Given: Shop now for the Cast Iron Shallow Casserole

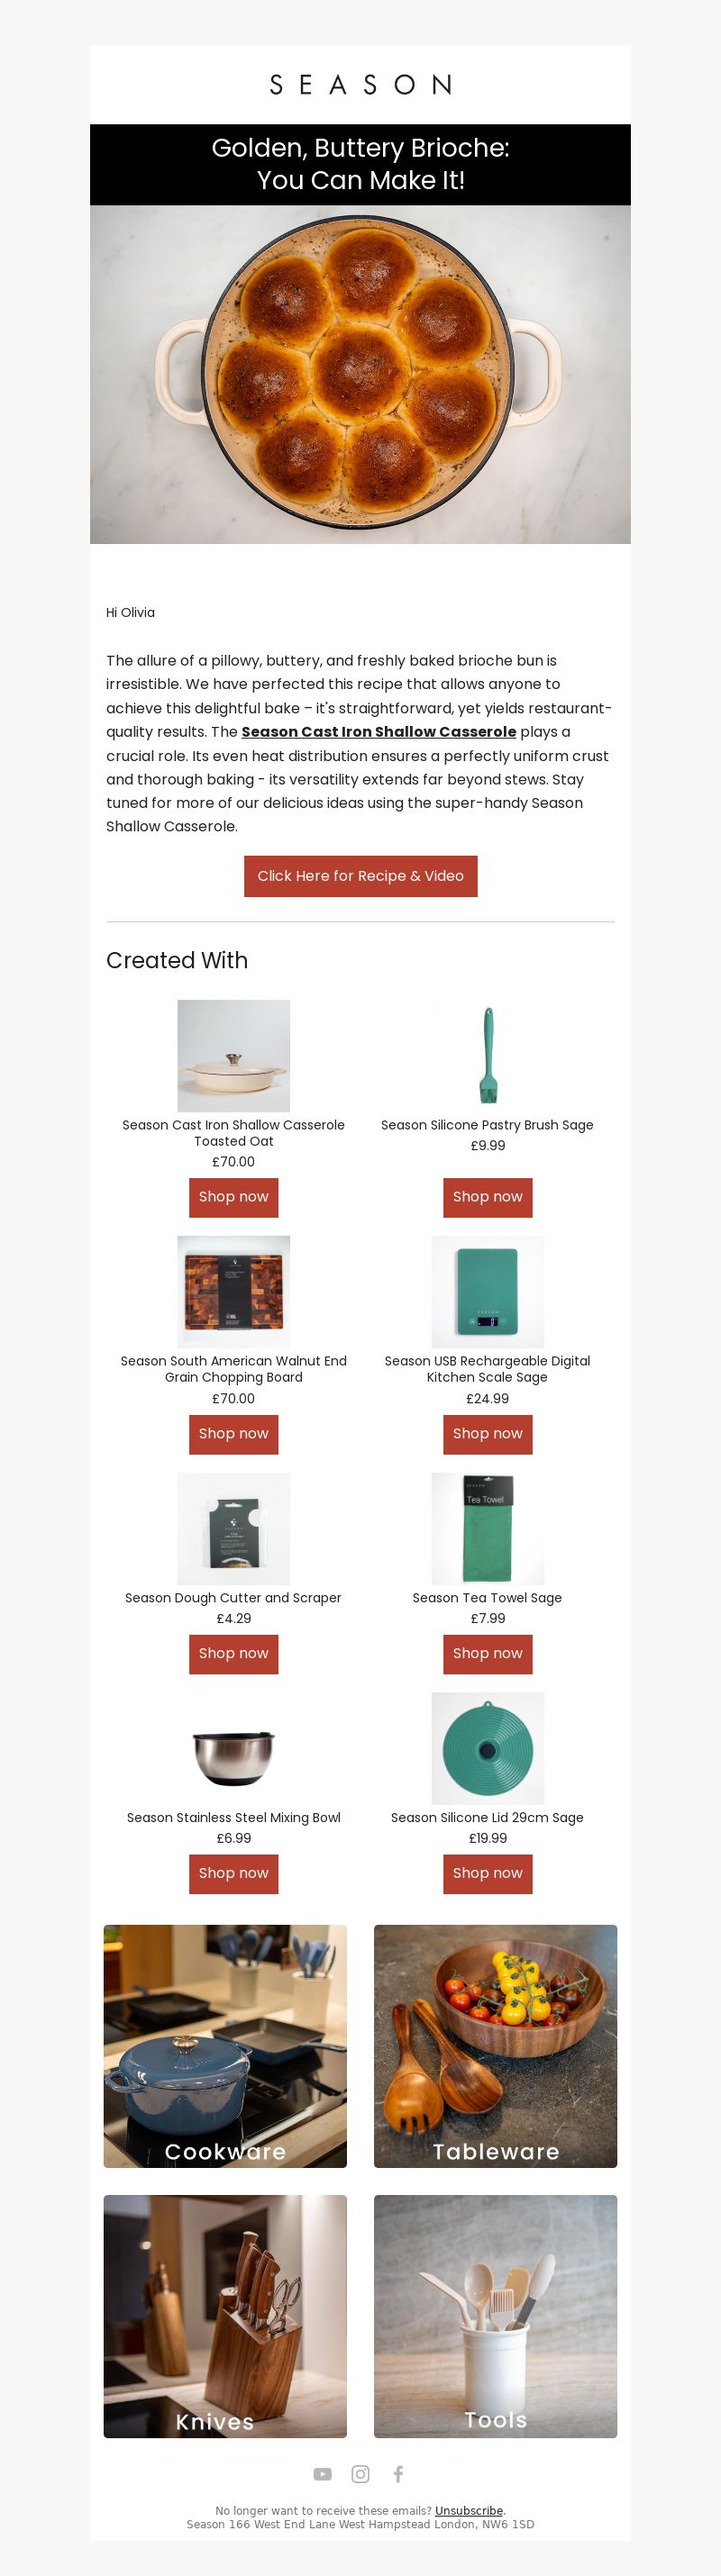Looking at the screenshot, I should tap(233, 1197).
